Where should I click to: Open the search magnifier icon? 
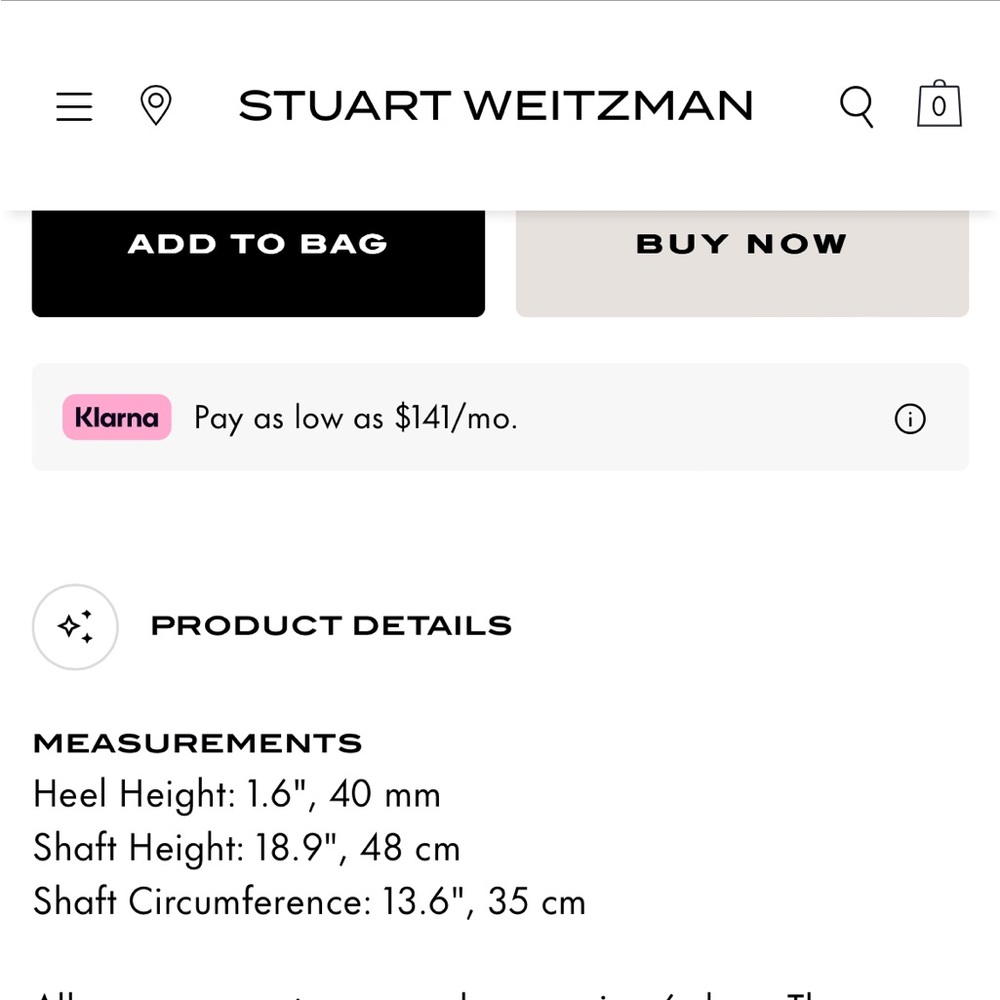pos(856,105)
